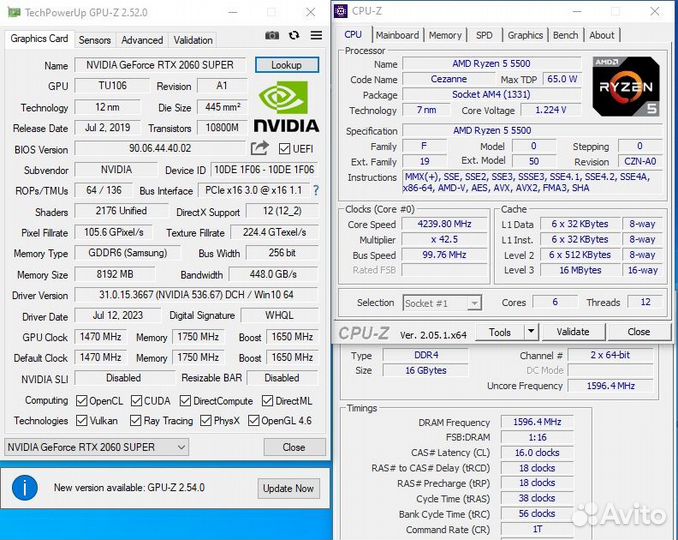Click the BIOS export share icon
678x540 pixels.
259,148
